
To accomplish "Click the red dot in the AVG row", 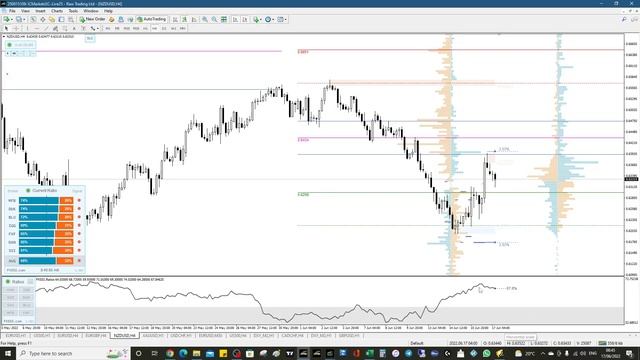I will [79, 260].
